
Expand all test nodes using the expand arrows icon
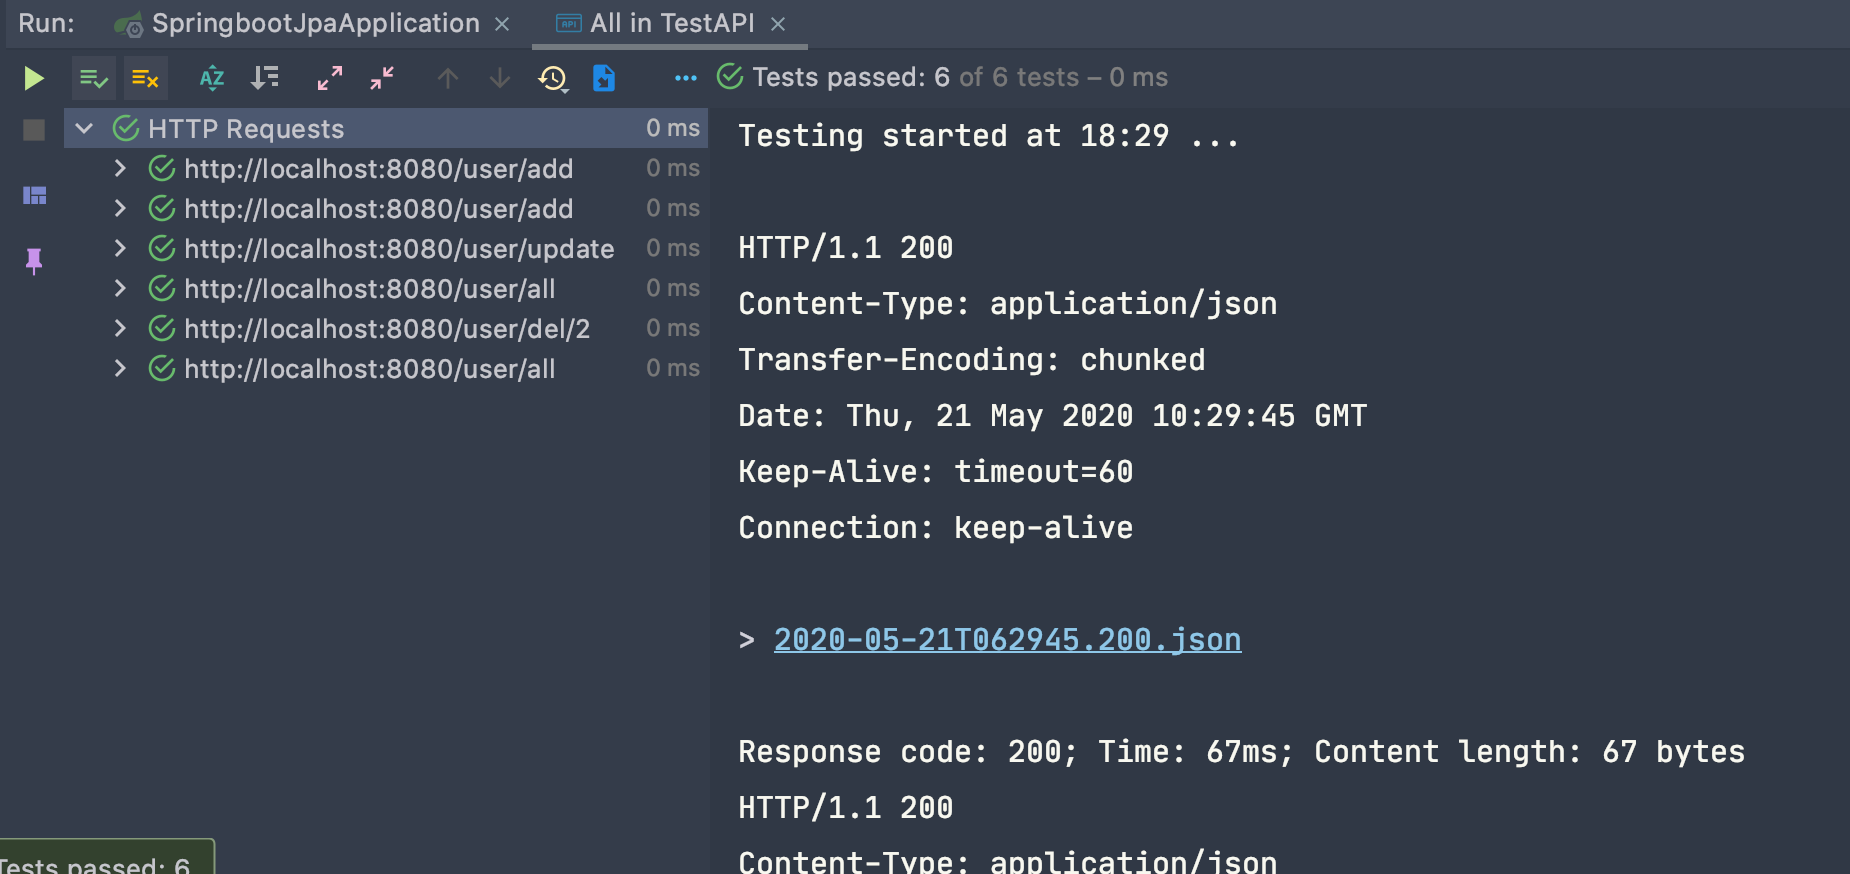pyautogui.click(x=329, y=78)
